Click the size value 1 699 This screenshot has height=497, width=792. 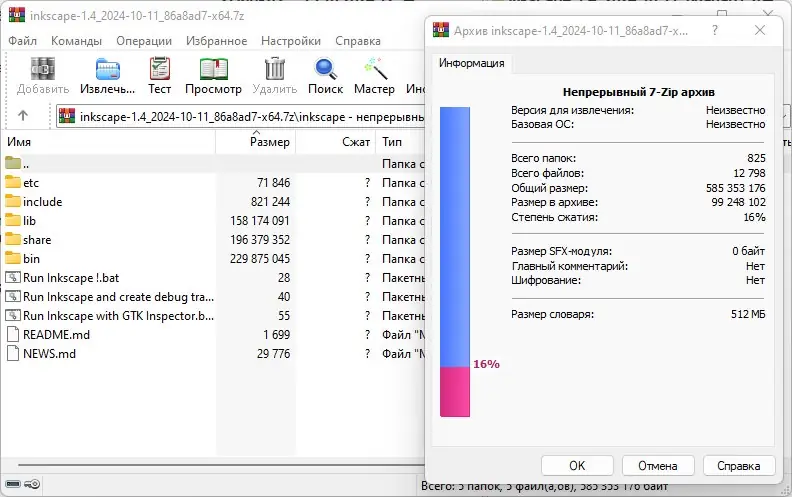[276, 334]
